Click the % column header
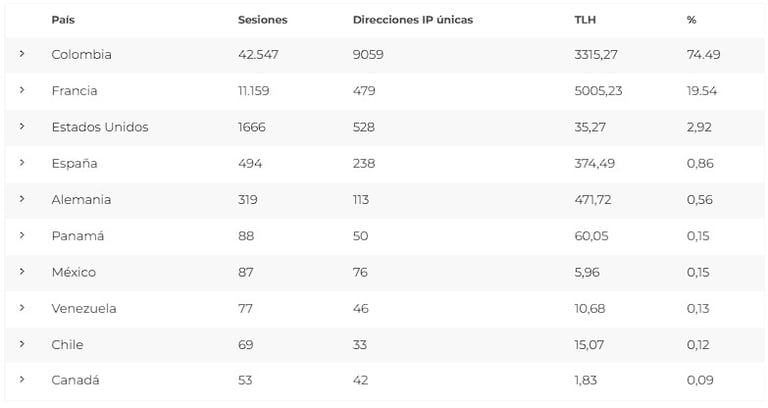This screenshot has height=408, width=768. (692, 20)
